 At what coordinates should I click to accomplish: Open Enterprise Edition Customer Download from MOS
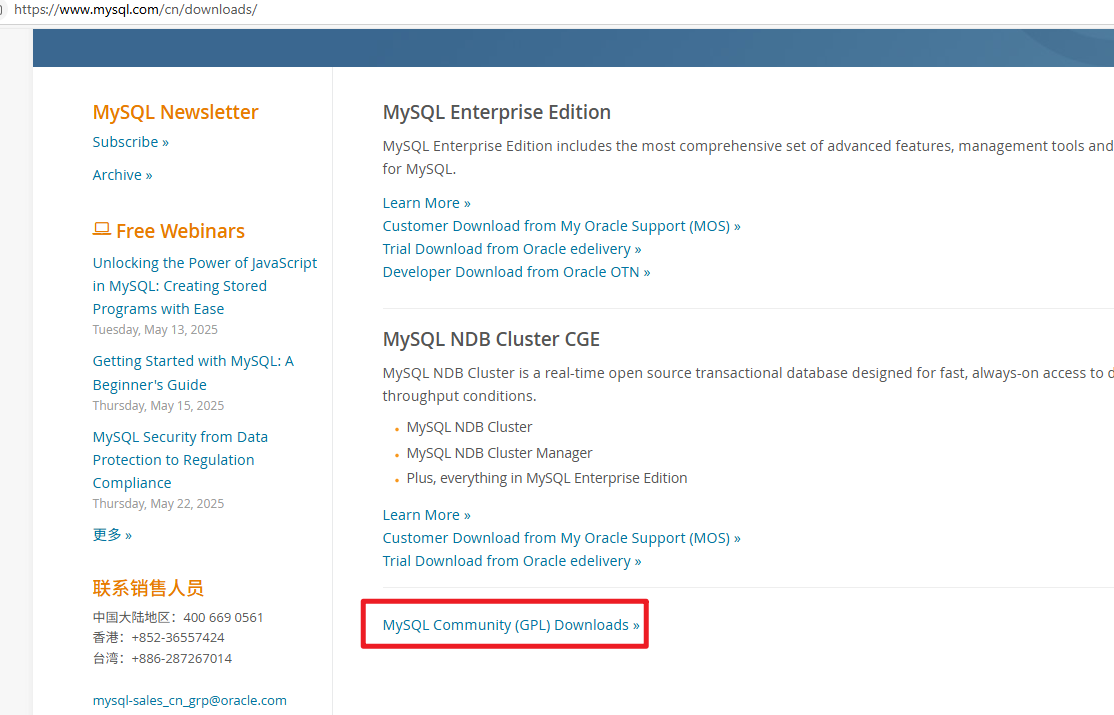pyautogui.click(x=561, y=226)
